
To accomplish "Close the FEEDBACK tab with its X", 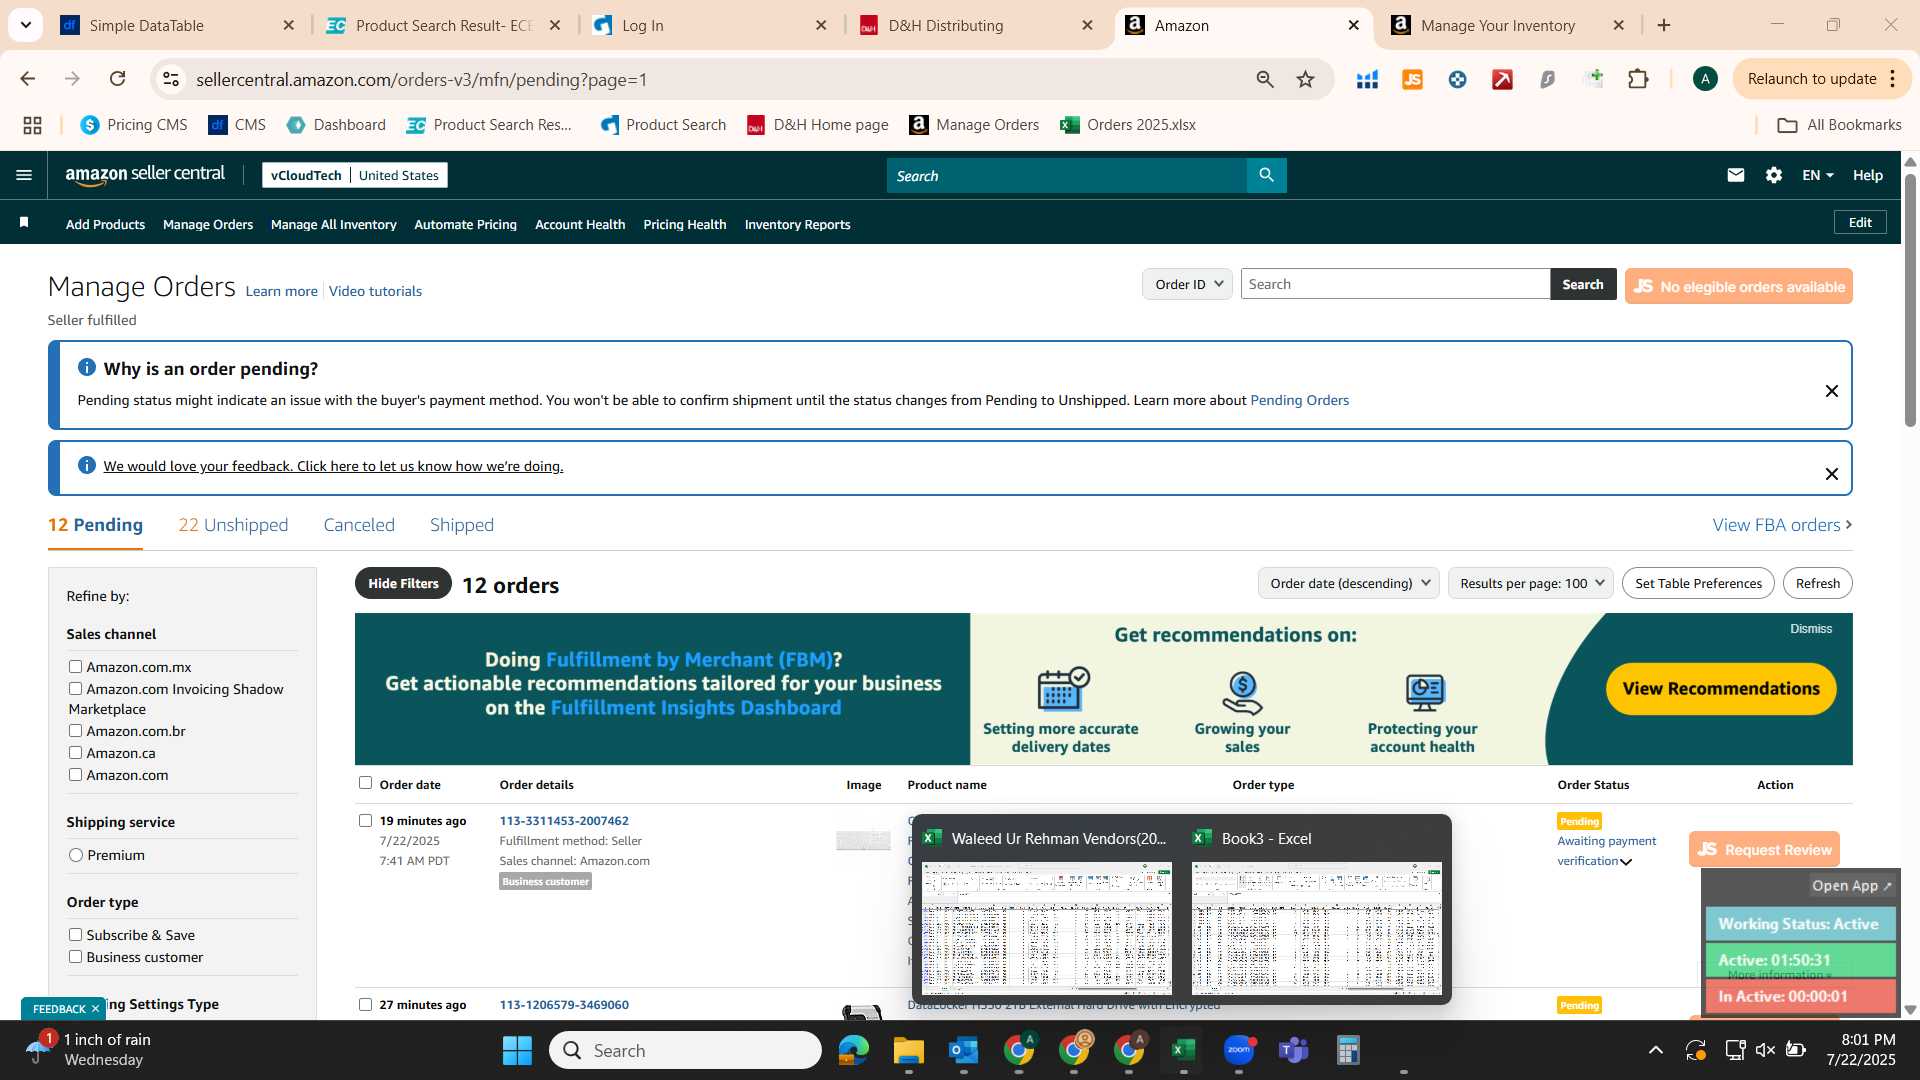I will pos(95,1009).
